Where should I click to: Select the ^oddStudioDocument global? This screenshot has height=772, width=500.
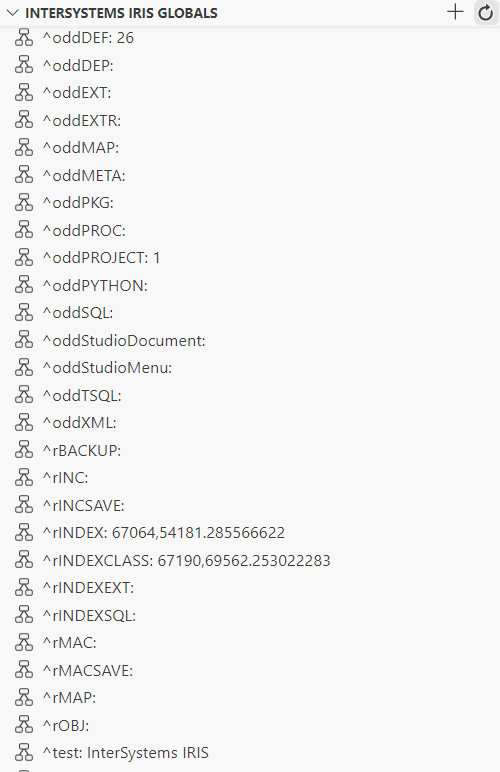coord(250,340)
